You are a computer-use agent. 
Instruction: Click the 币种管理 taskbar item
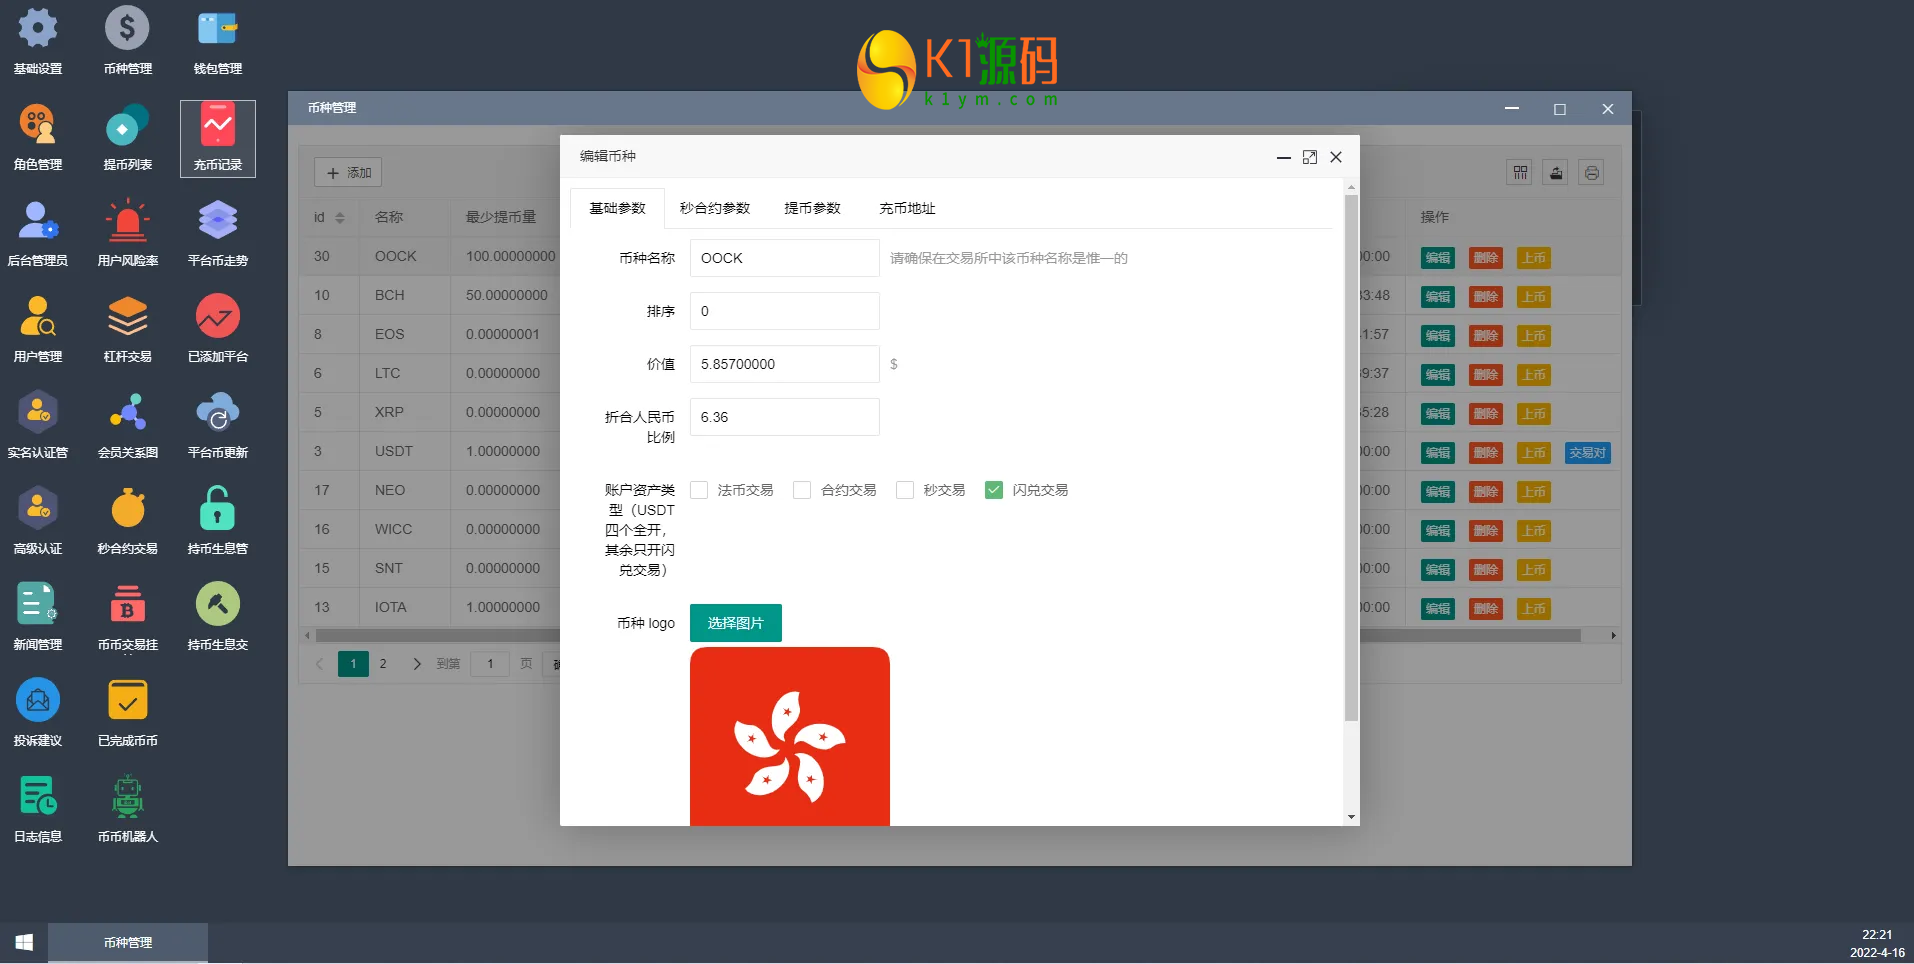pyautogui.click(x=128, y=942)
